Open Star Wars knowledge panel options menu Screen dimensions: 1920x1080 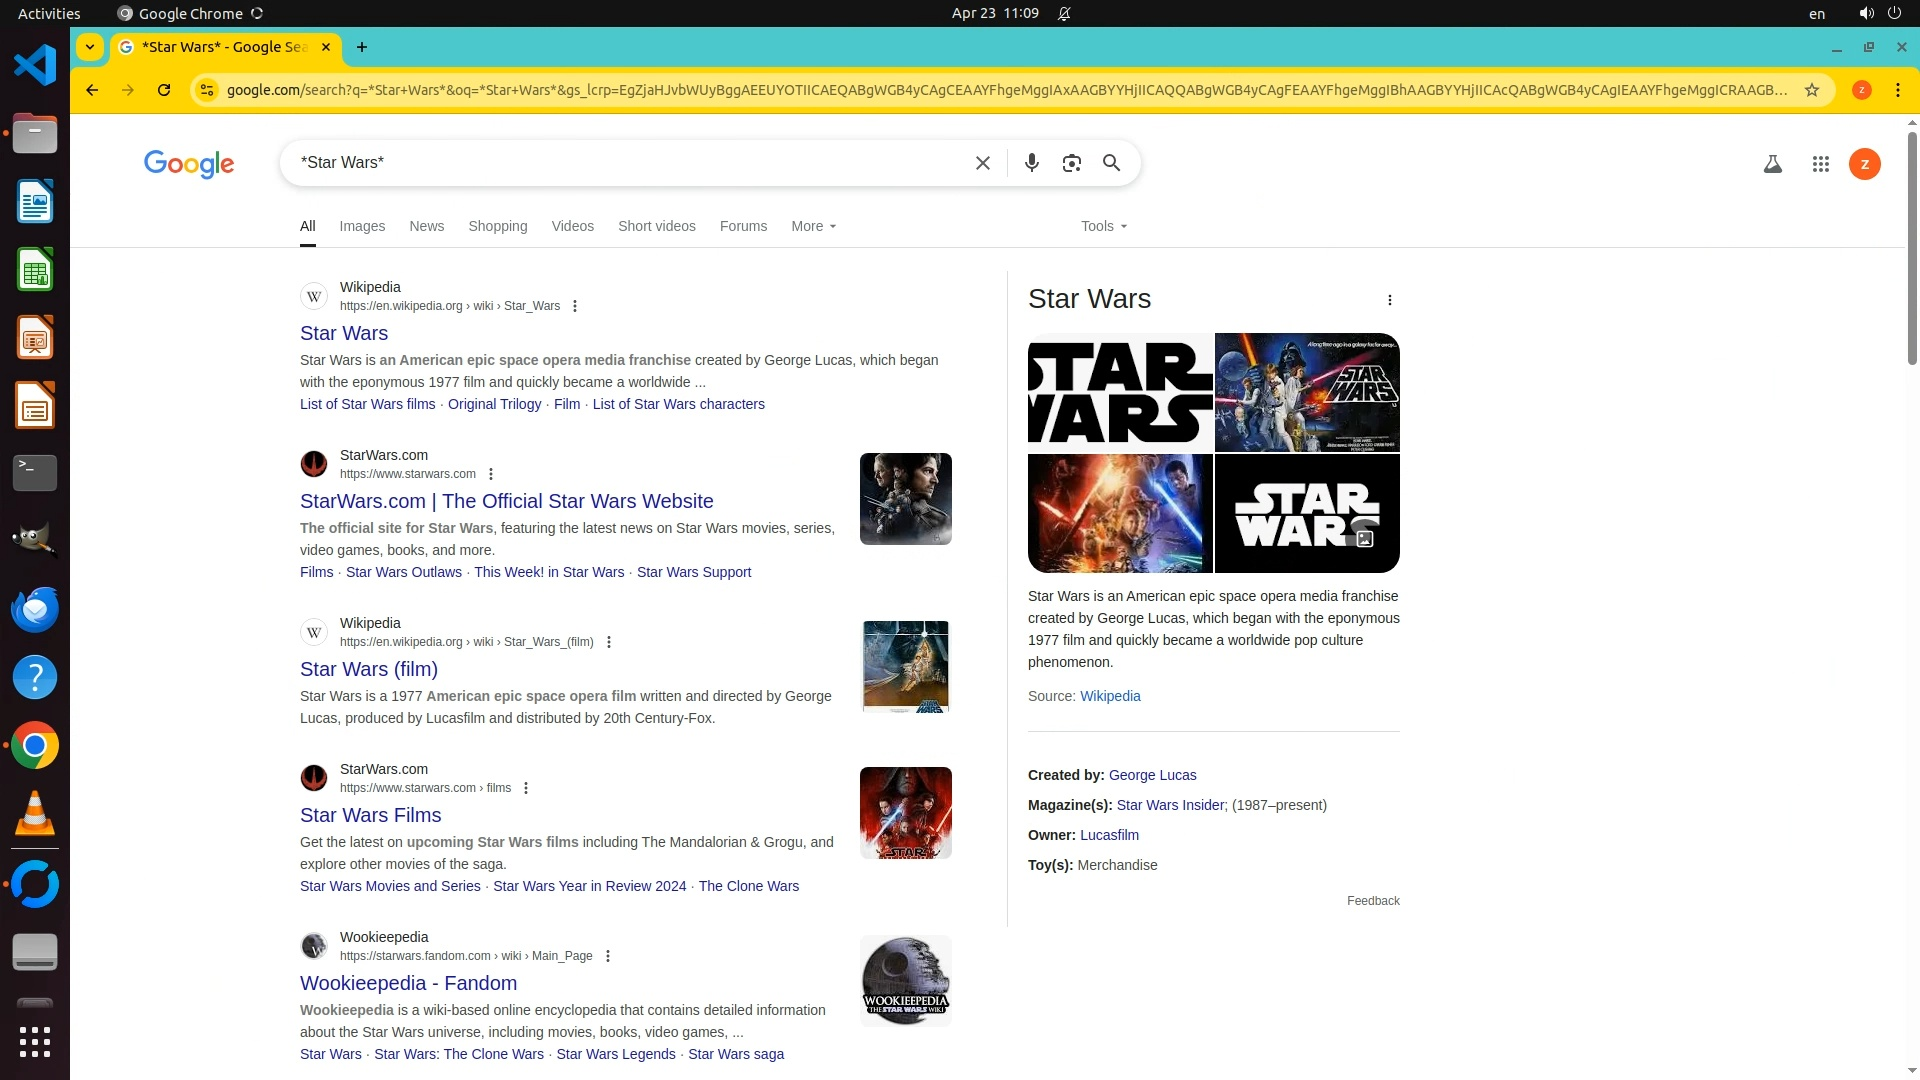[1389, 300]
